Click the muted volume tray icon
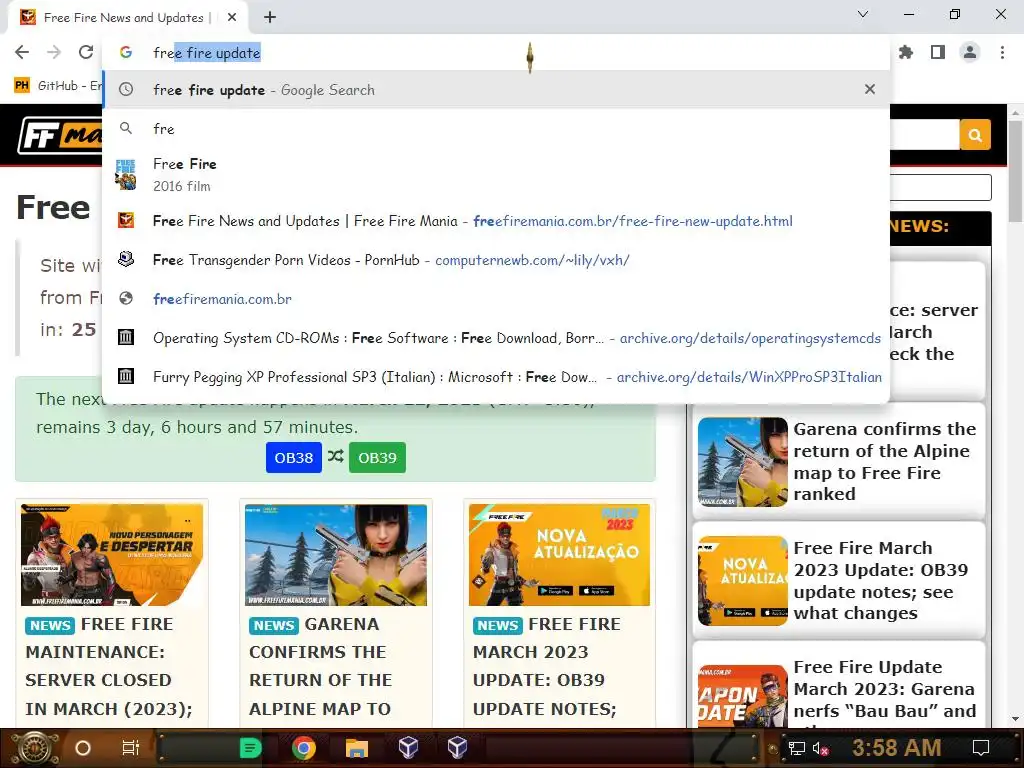 820,748
